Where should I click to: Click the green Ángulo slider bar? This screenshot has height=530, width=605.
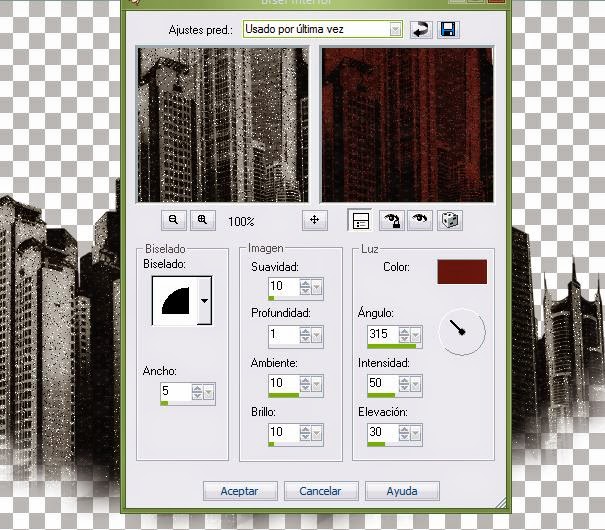coord(392,346)
